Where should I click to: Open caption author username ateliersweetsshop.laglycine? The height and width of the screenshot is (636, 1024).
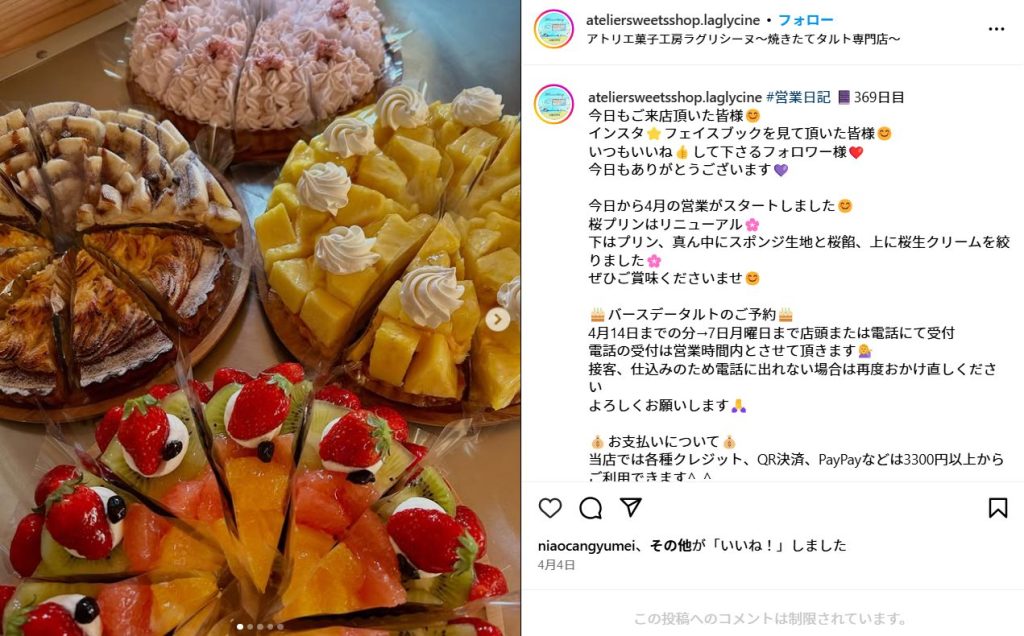coord(675,97)
